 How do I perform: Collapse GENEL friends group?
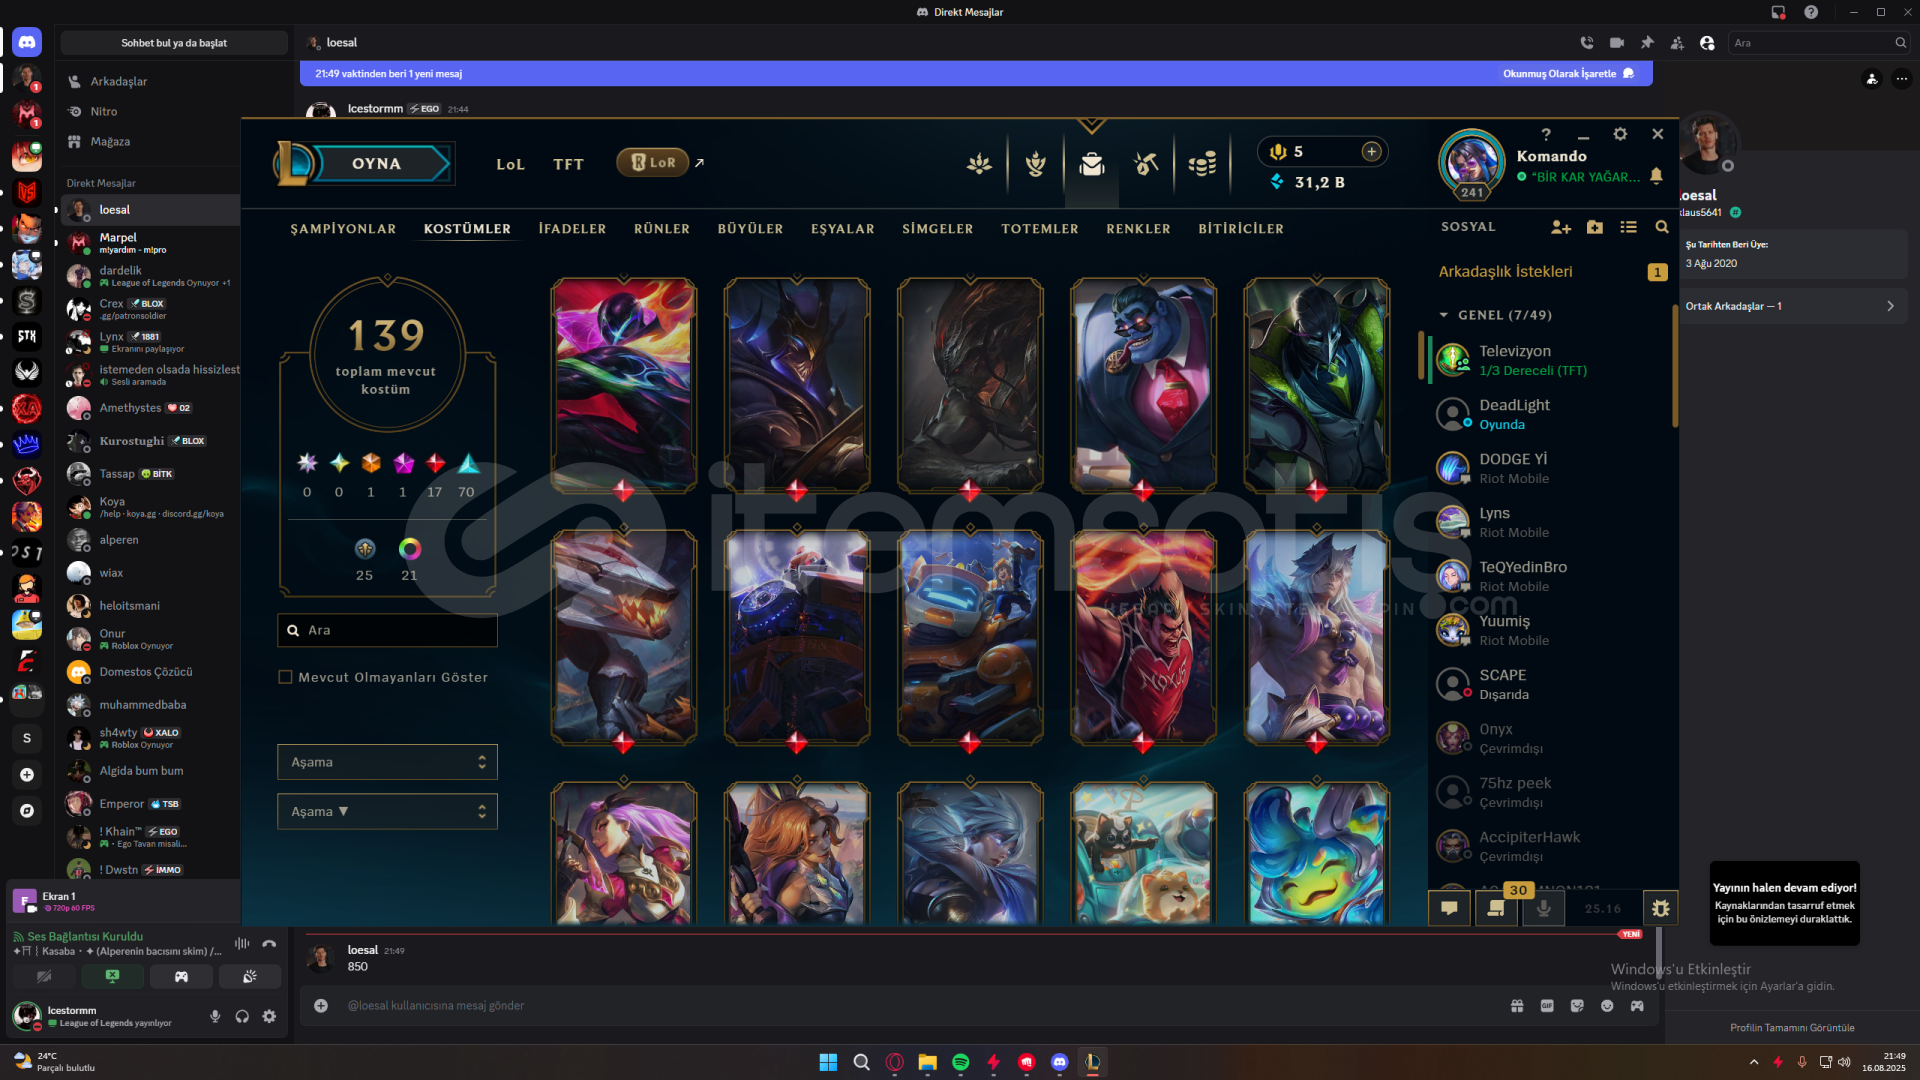coord(1444,315)
